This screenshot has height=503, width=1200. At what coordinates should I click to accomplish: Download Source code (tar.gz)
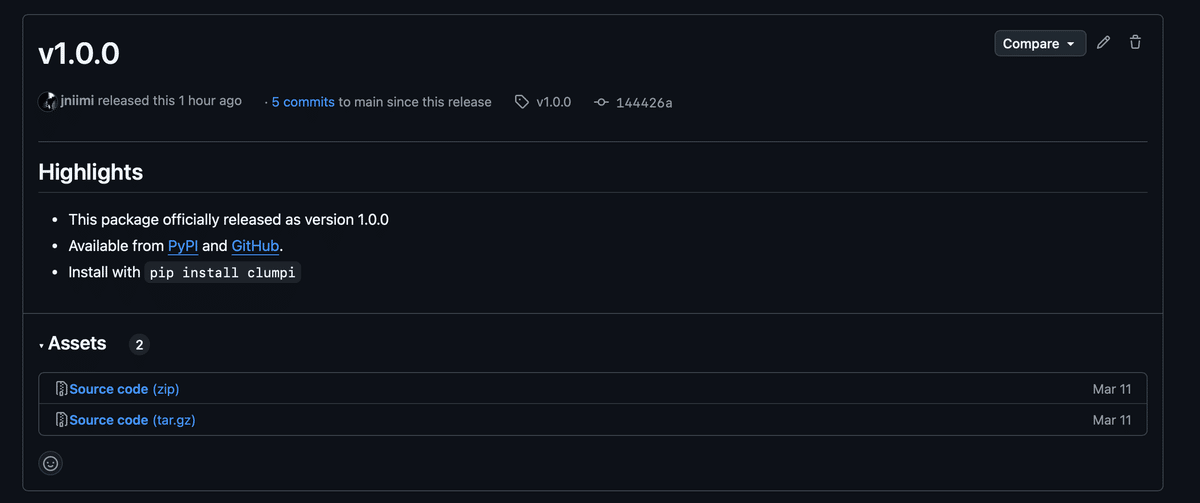[x=132, y=420]
